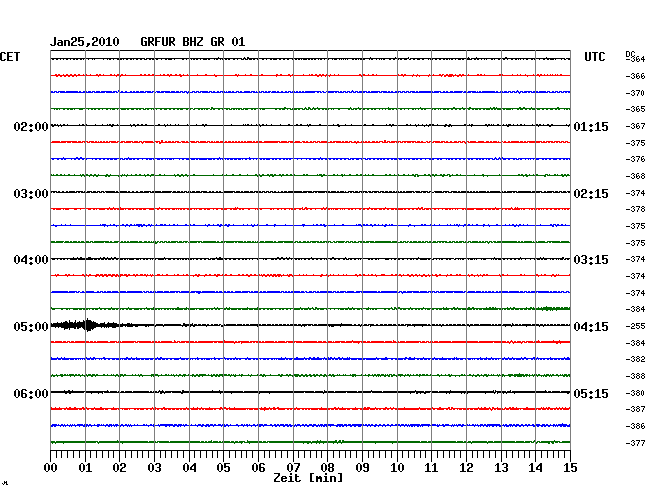The width and height of the screenshot is (650, 494).
Task: Click the DC offset value -376
Action: click(635, 159)
